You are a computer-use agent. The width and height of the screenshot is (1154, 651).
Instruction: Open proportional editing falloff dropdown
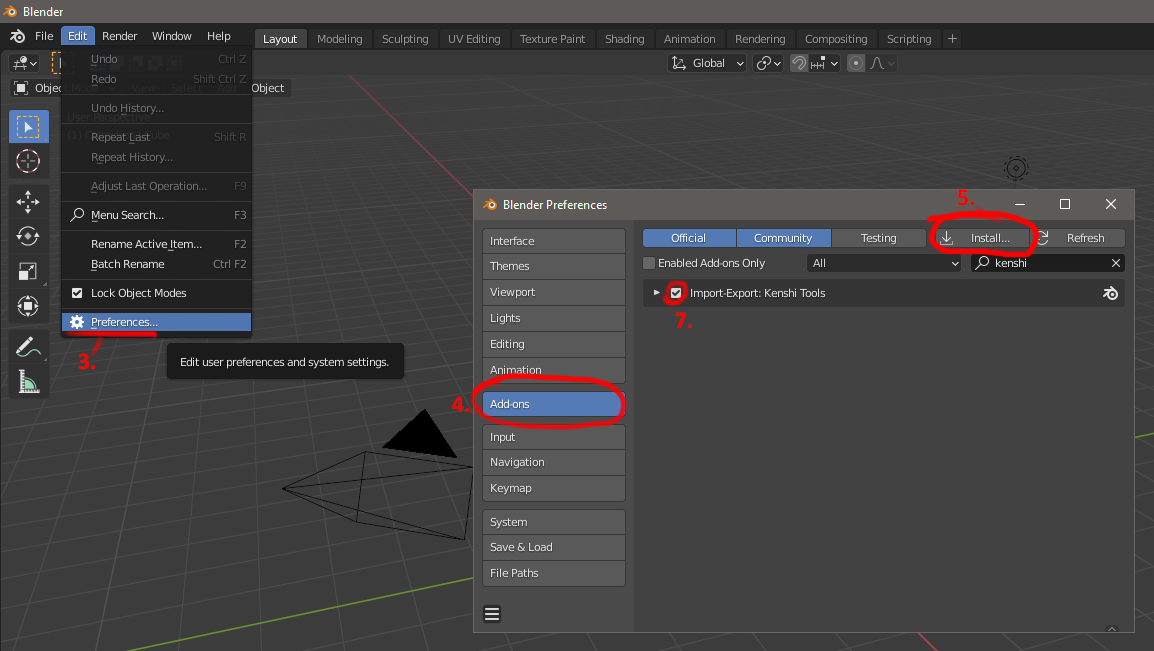pos(882,63)
